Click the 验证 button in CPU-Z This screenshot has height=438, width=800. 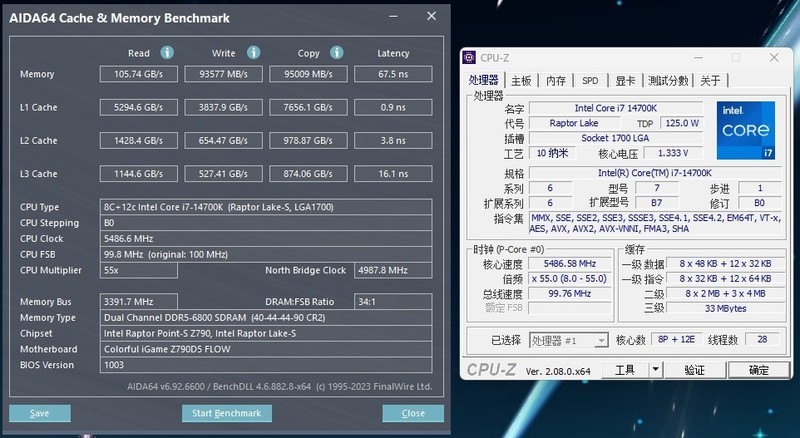(x=694, y=370)
